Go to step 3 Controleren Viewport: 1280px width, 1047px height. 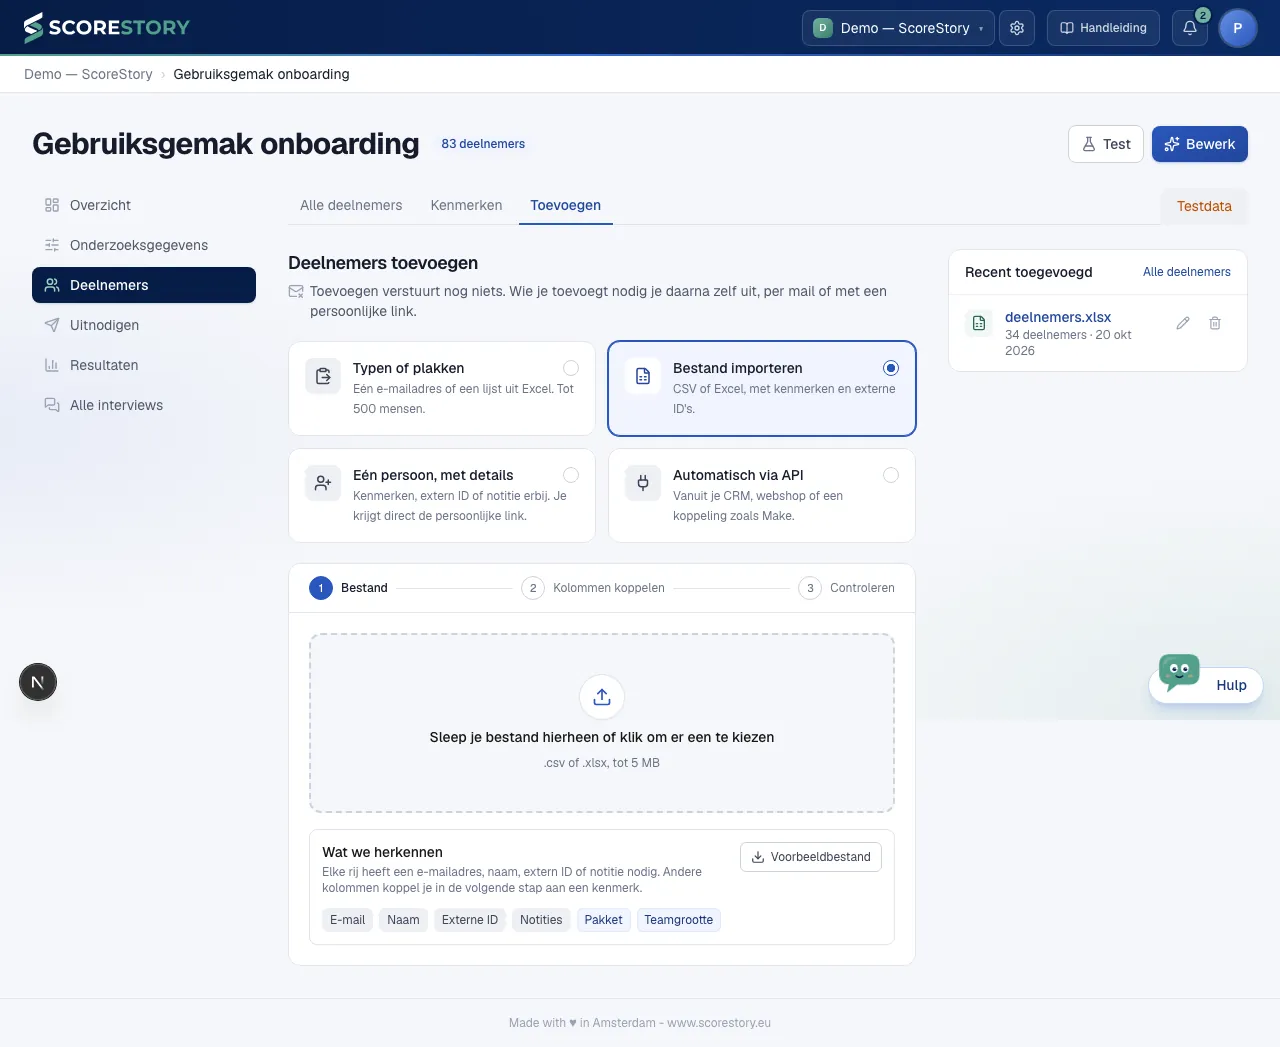(846, 588)
